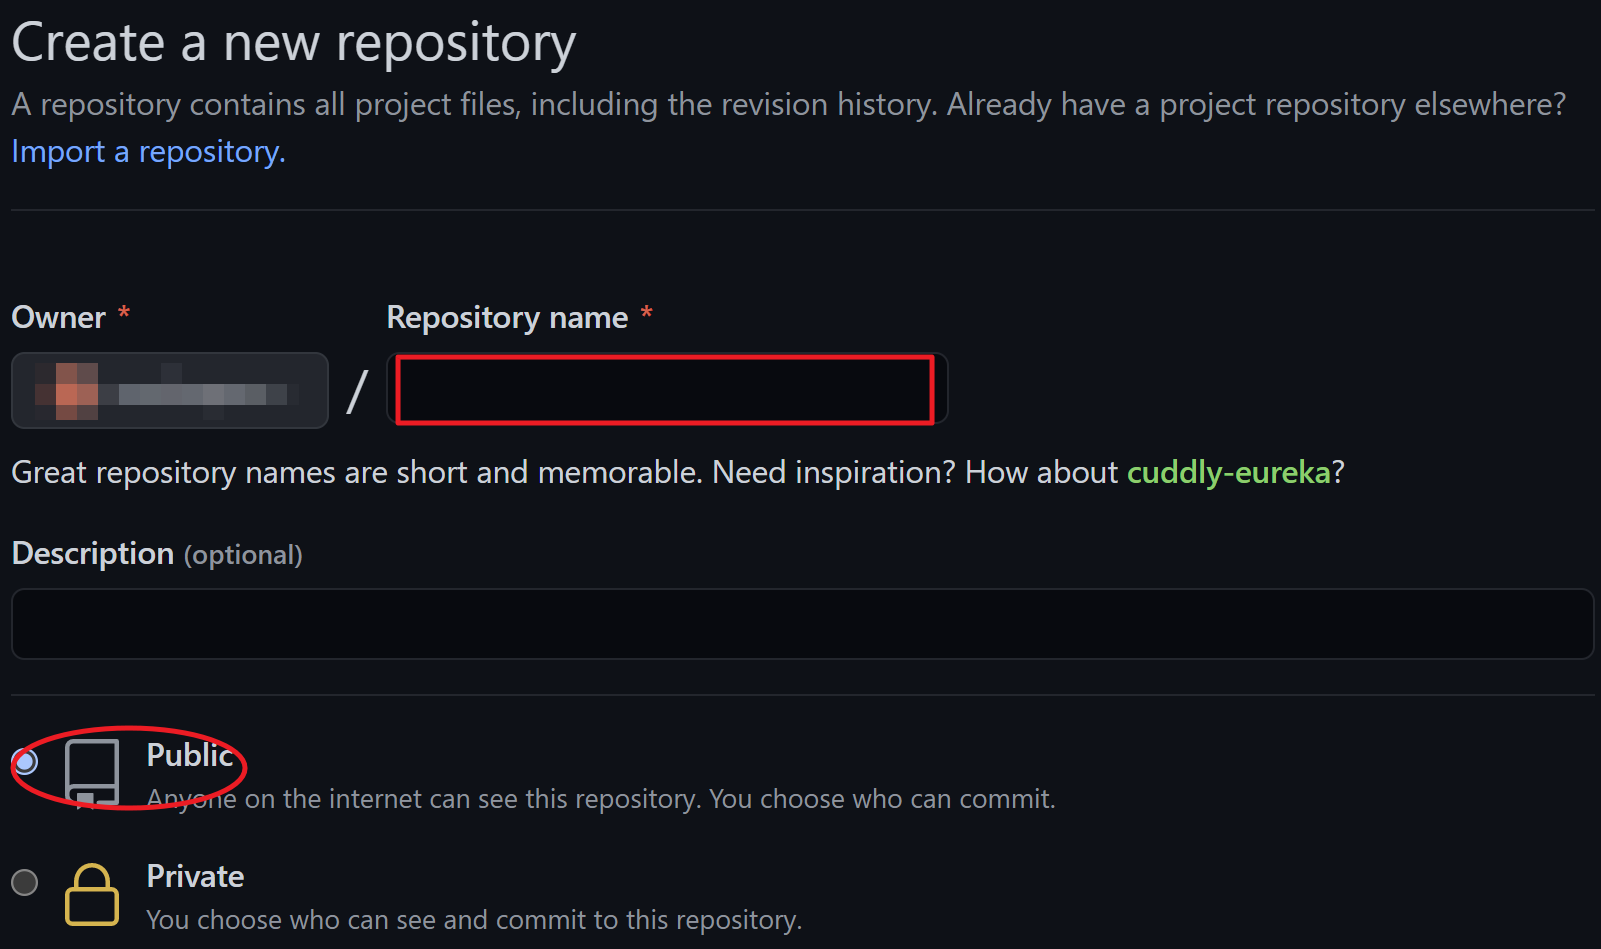The height and width of the screenshot is (949, 1601).
Task: Click the Repository name field label
Action: (x=507, y=317)
